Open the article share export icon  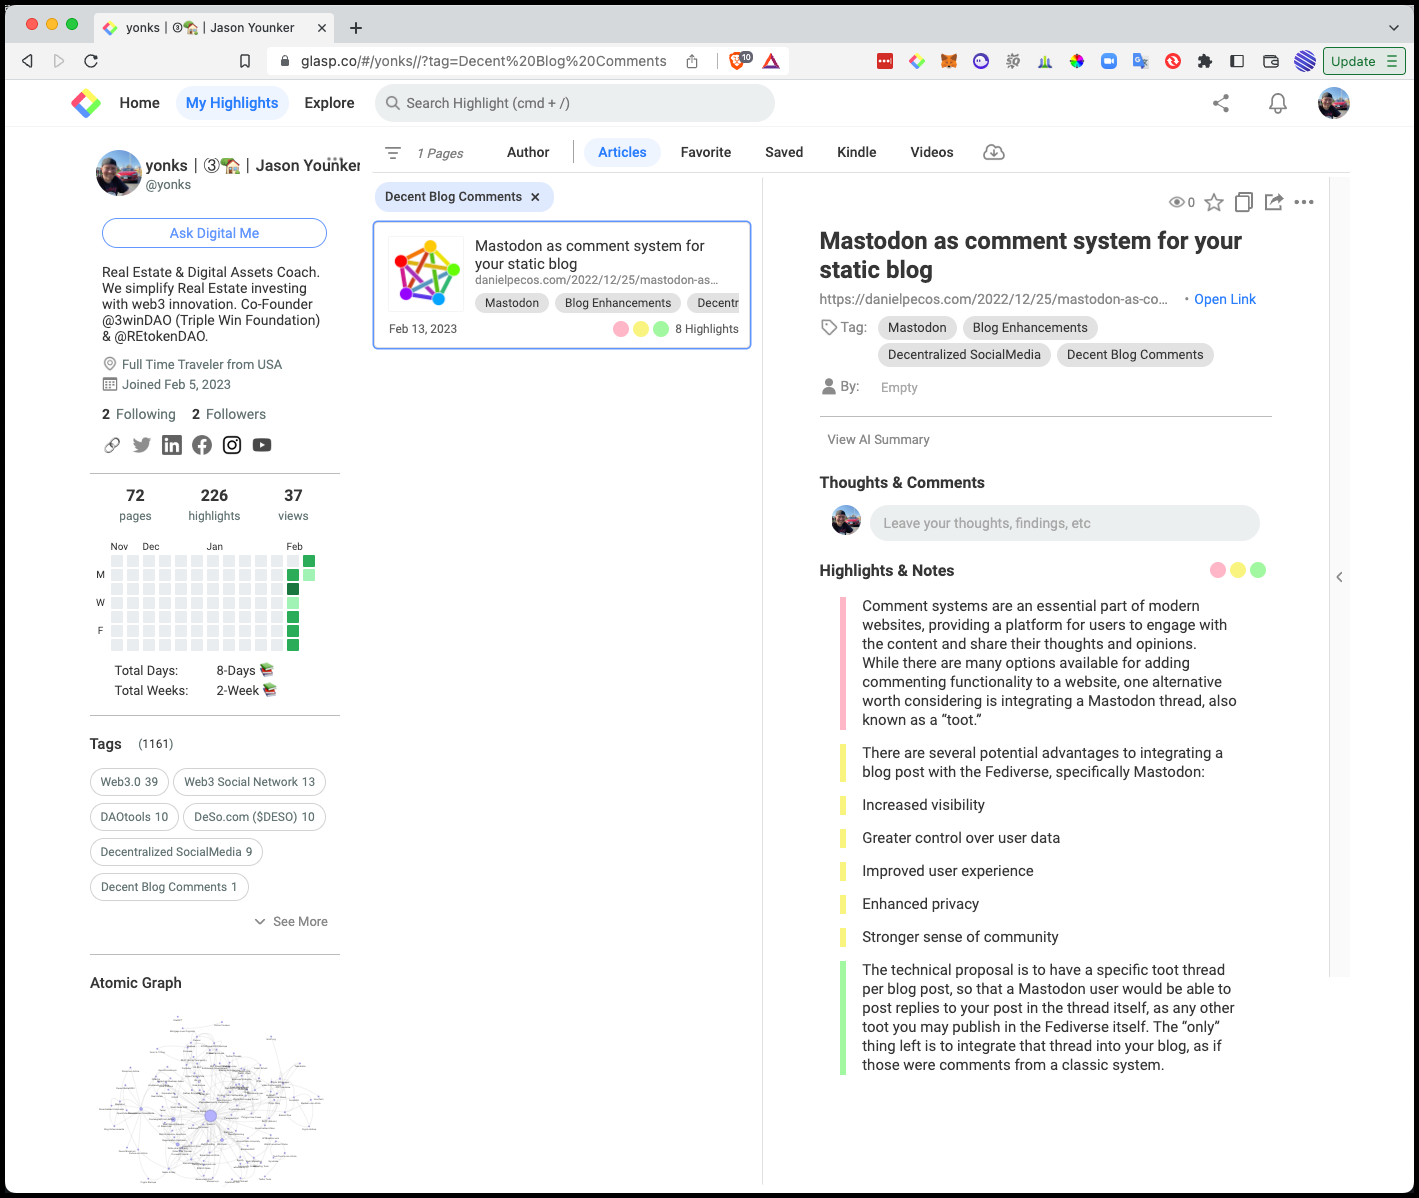click(1273, 203)
